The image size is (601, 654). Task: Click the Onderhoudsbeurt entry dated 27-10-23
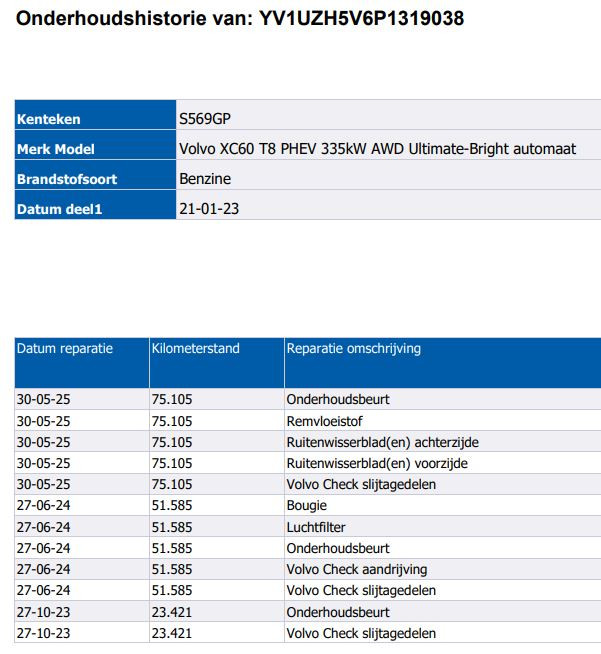(338, 612)
